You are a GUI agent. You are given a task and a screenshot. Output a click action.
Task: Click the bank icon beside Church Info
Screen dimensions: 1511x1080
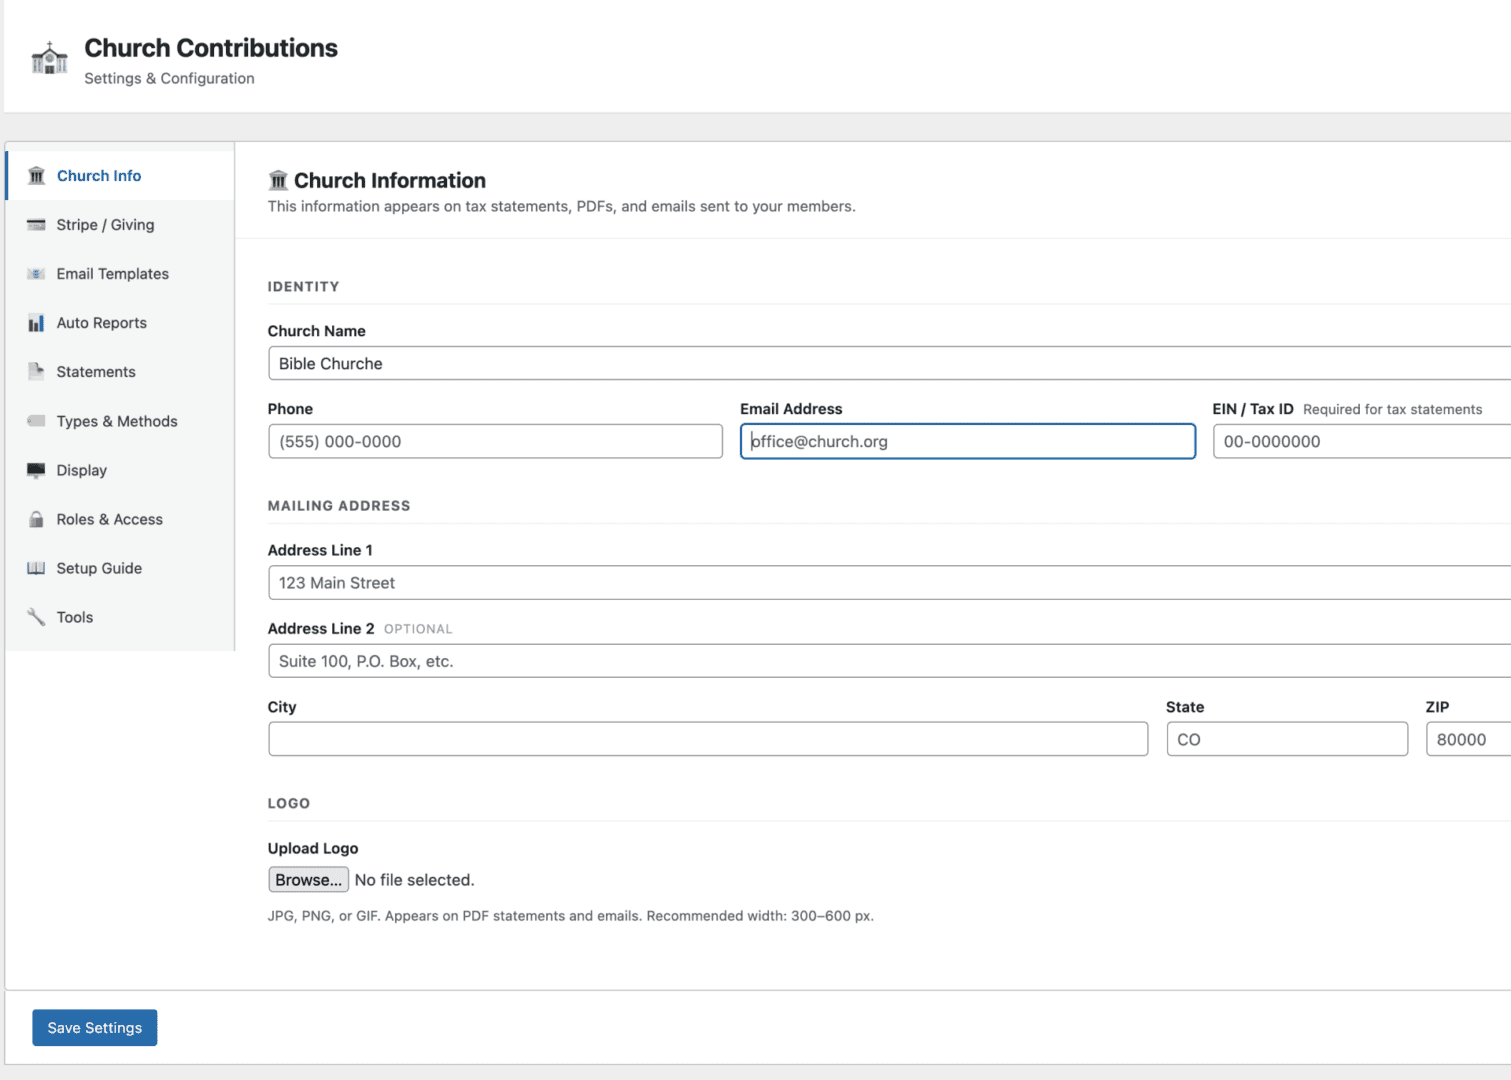pyautogui.click(x=37, y=176)
